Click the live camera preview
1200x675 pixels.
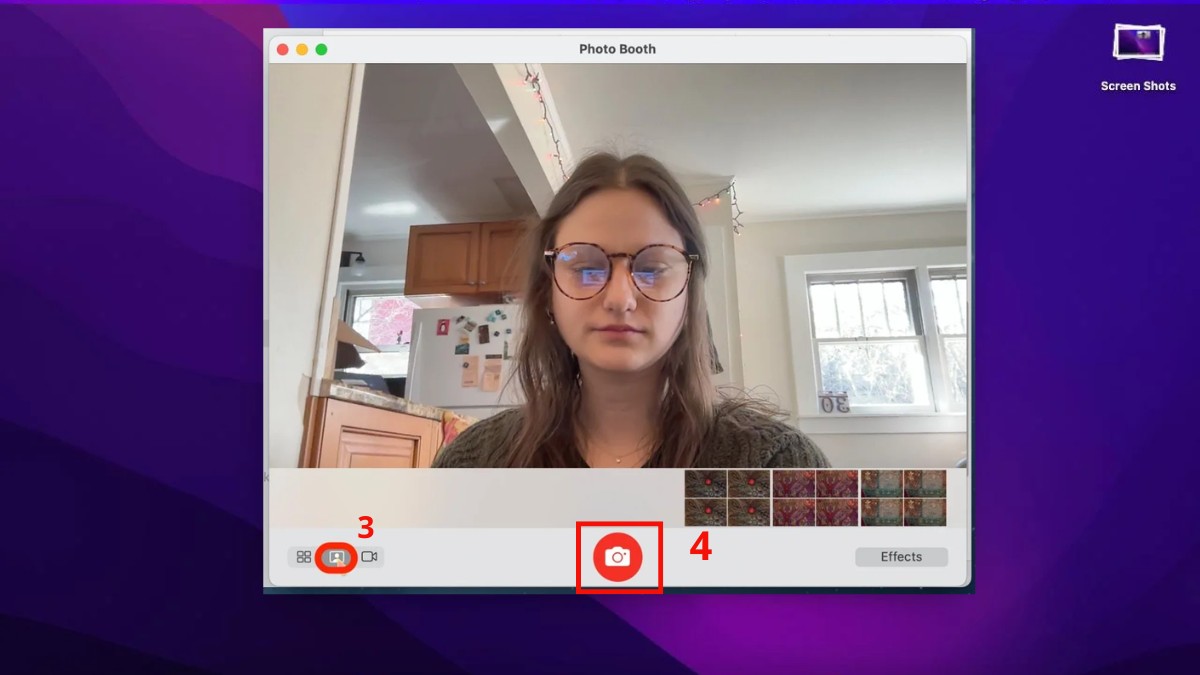tap(617, 265)
